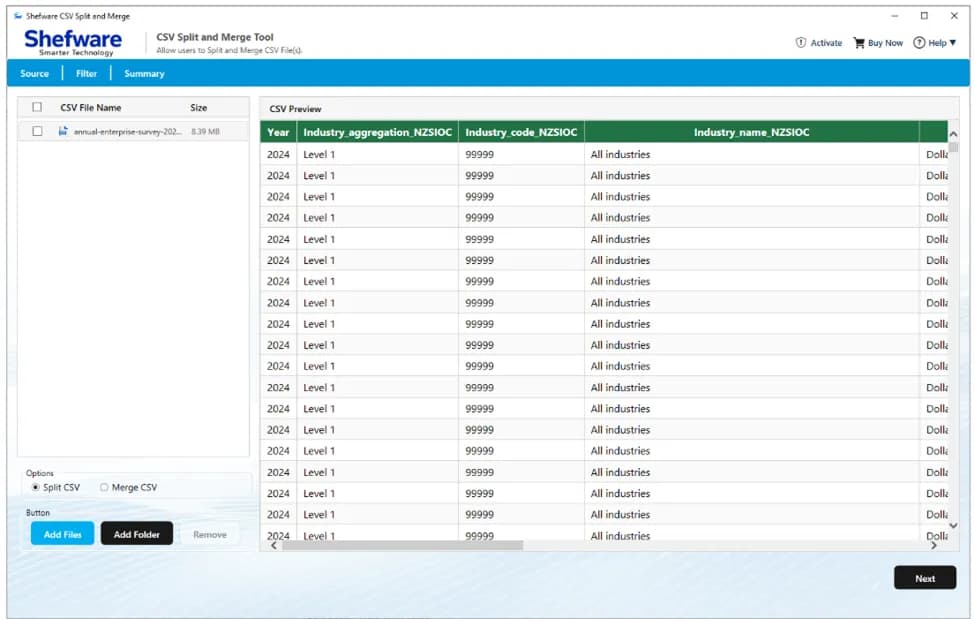Minimize the Shefware window
Image resolution: width=975 pixels, height=619 pixels.
[895, 16]
